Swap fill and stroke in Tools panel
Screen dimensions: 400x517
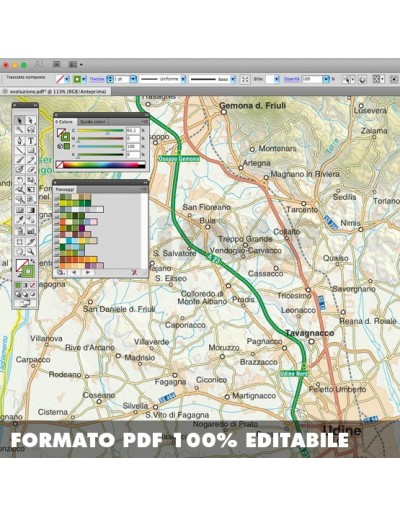pyautogui.click(x=33, y=261)
